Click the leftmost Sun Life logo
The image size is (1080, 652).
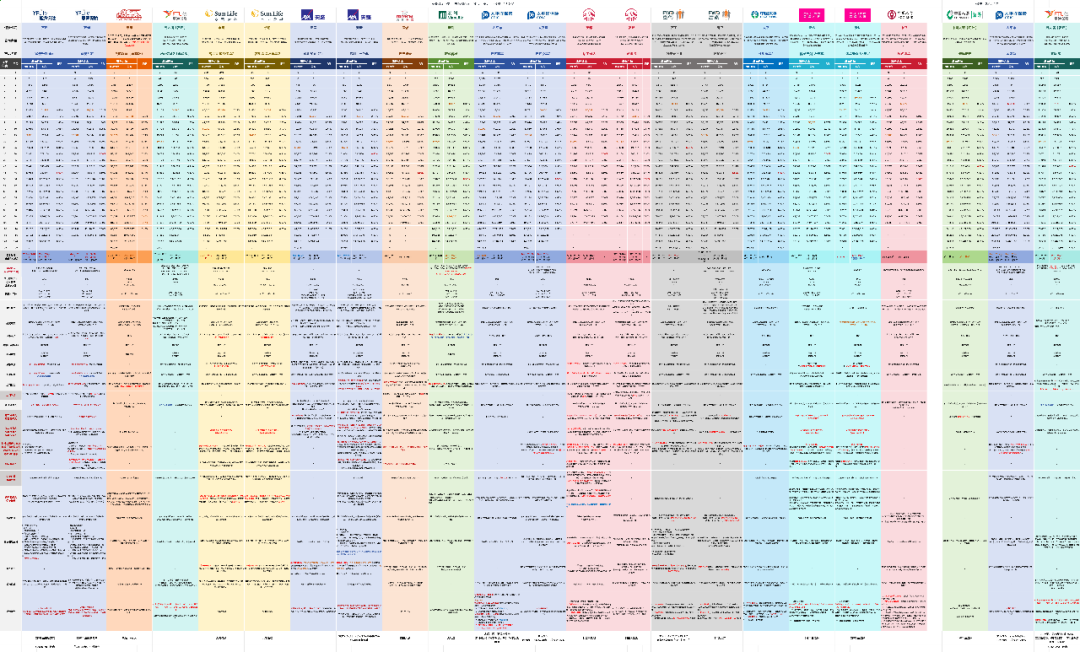(x=220, y=15)
